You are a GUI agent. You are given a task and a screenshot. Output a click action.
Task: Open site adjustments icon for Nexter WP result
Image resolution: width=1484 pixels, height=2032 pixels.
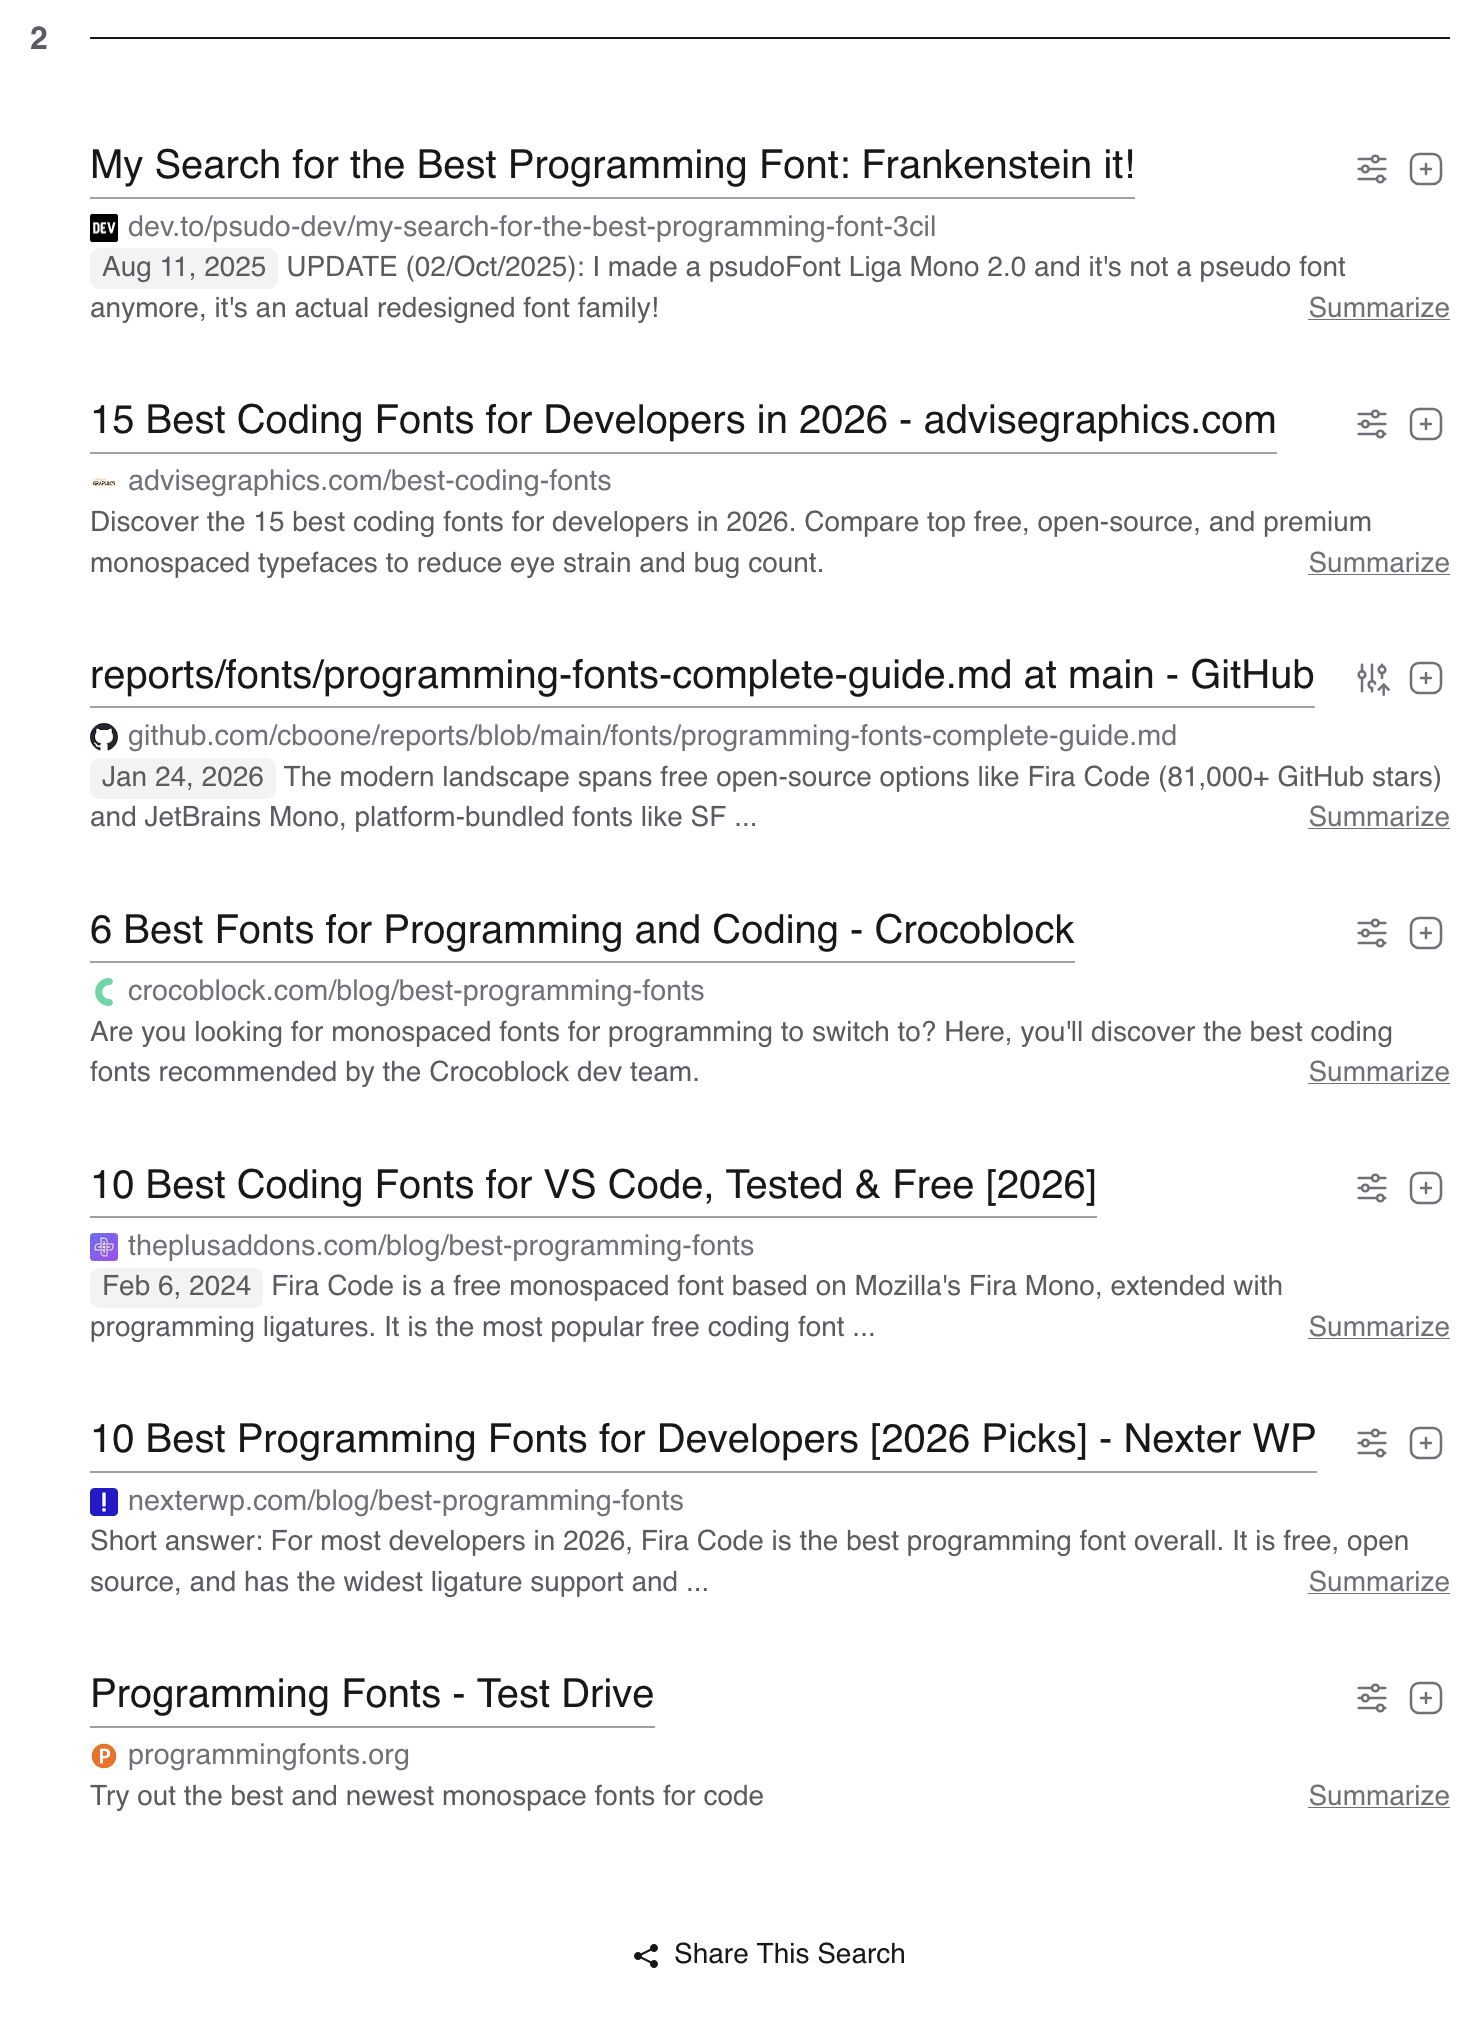pyautogui.click(x=1371, y=1443)
